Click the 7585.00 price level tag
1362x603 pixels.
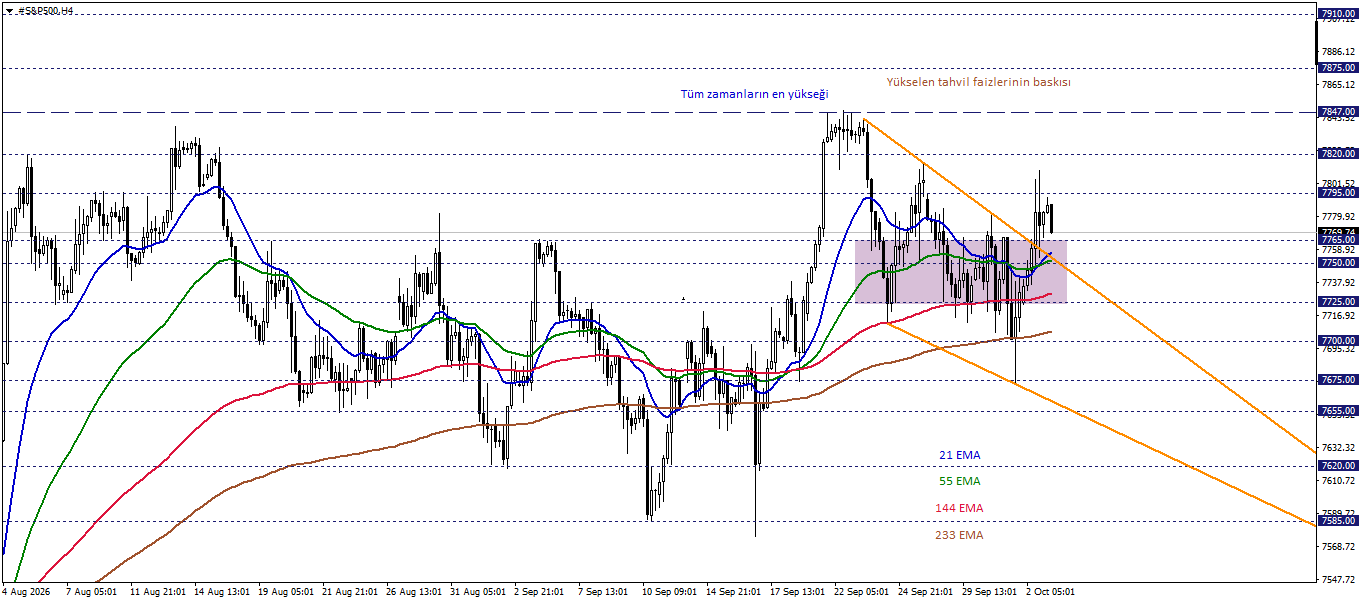[1338, 521]
